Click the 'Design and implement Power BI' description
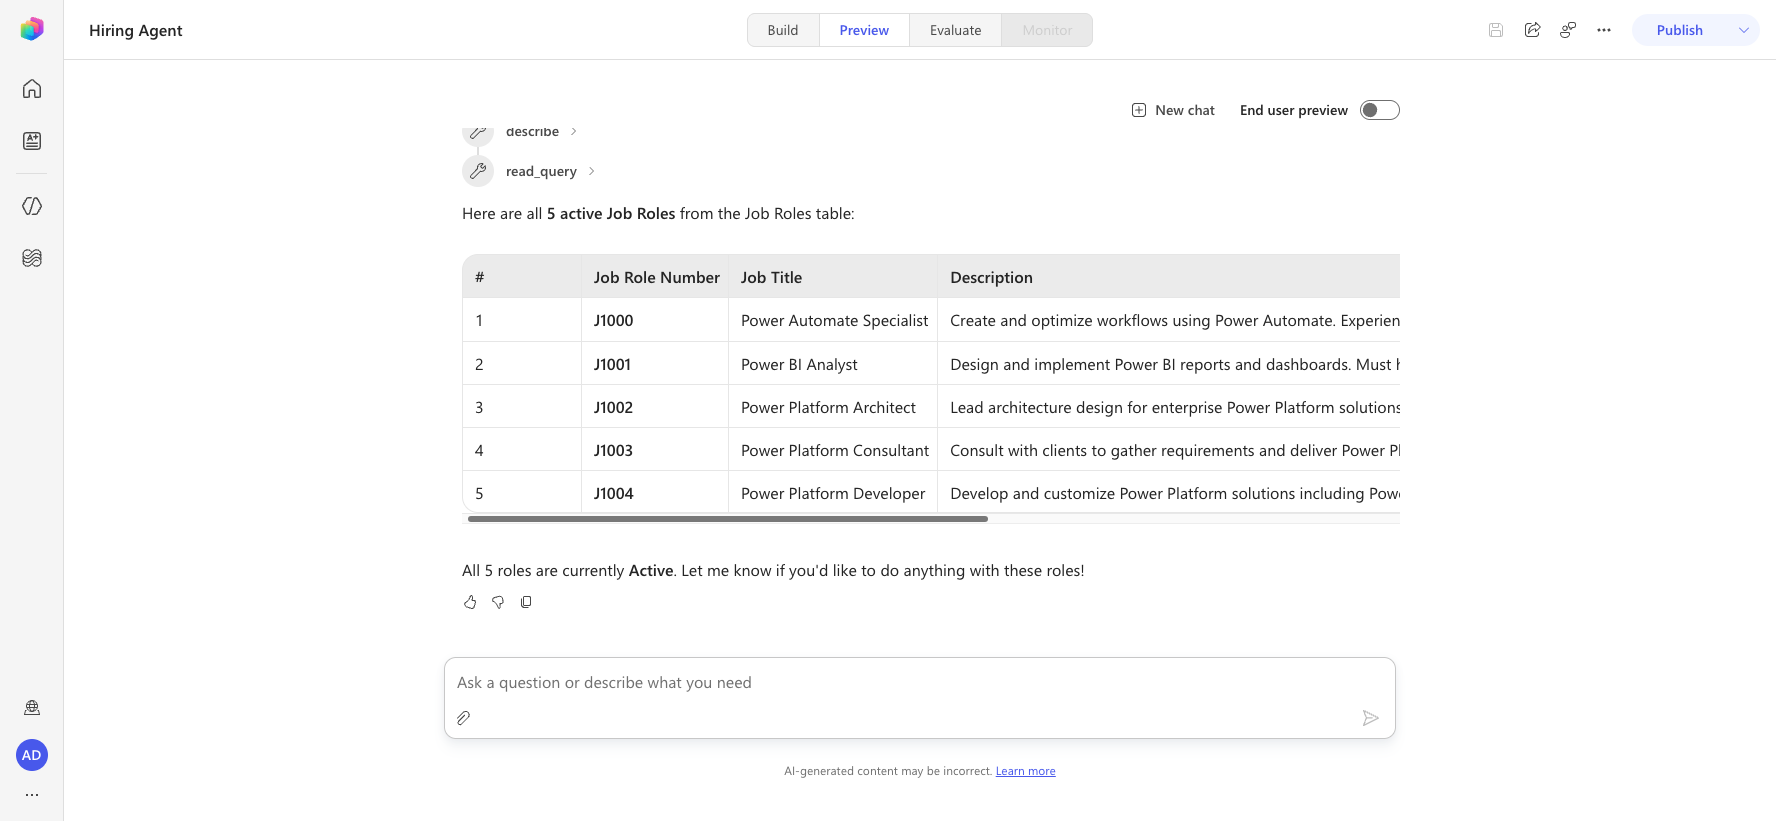Screen dimensions: 1776x821 coord(1169,364)
